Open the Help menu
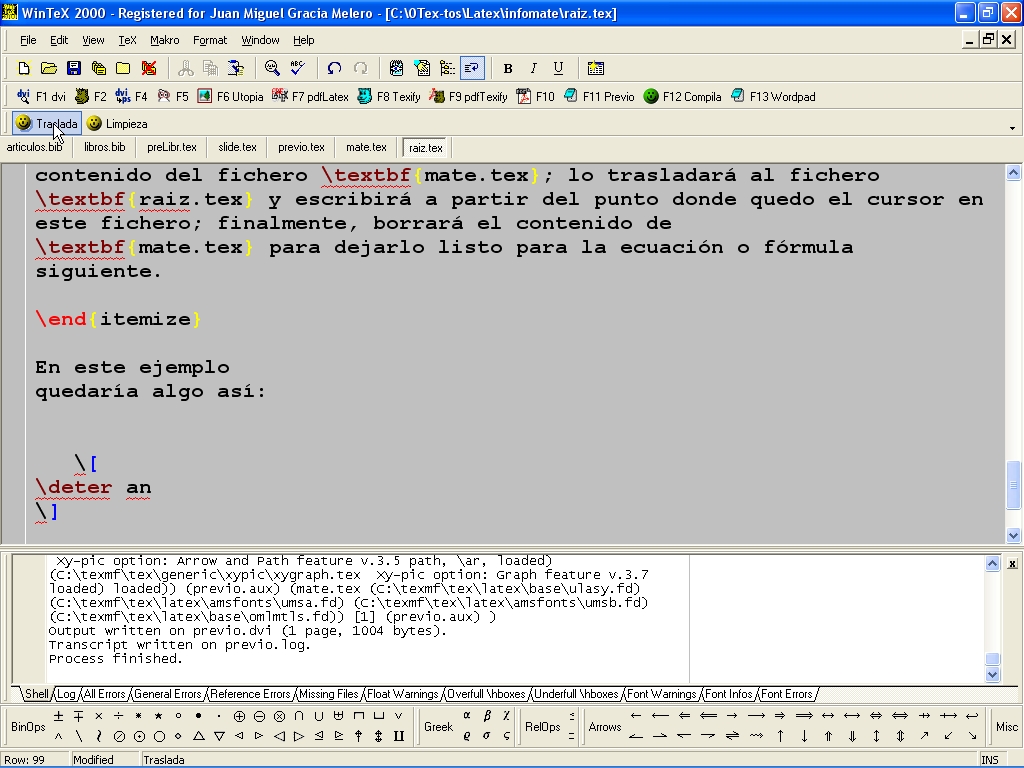 (x=303, y=40)
